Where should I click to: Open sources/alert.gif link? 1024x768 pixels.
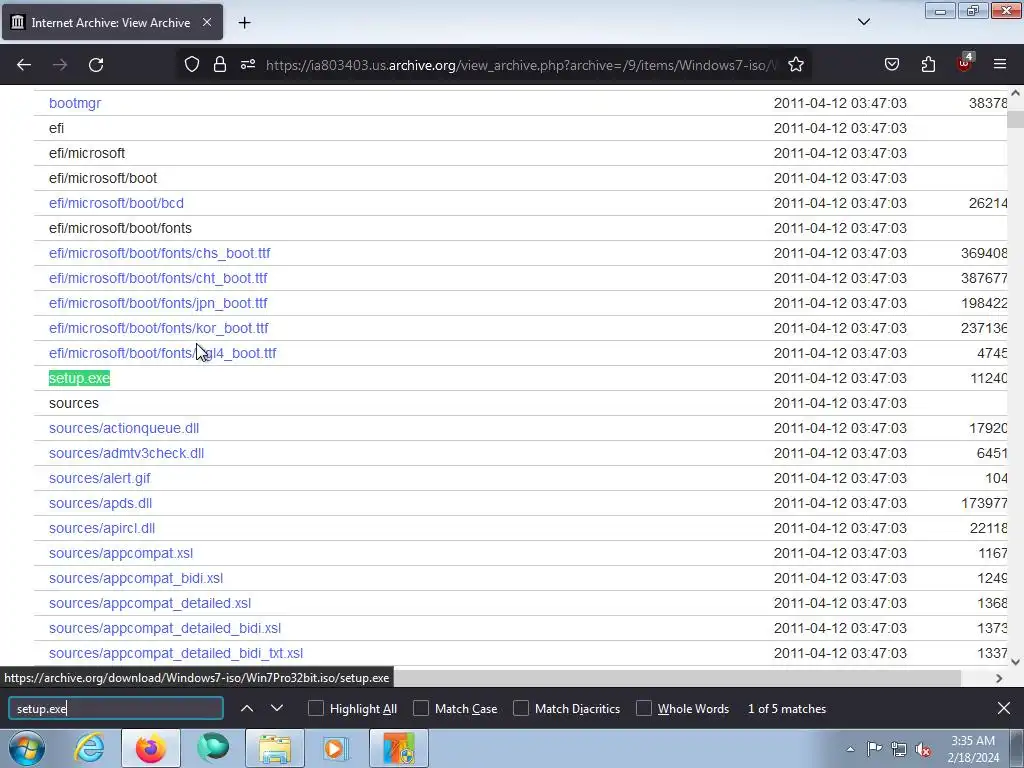click(99, 478)
